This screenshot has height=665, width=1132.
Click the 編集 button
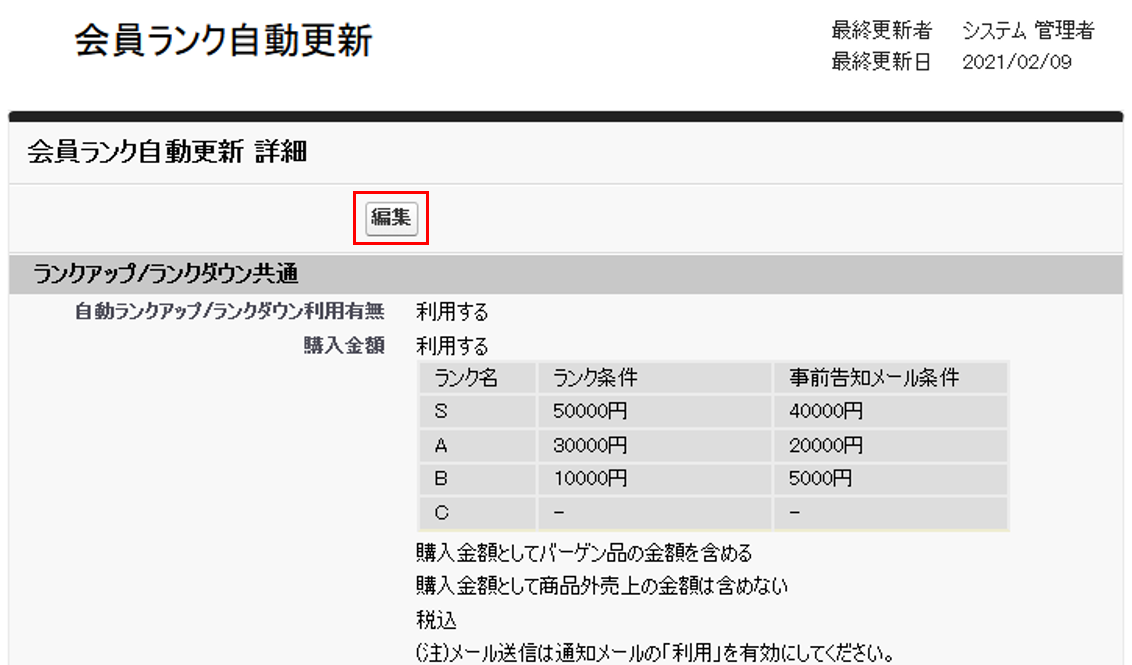(x=391, y=218)
